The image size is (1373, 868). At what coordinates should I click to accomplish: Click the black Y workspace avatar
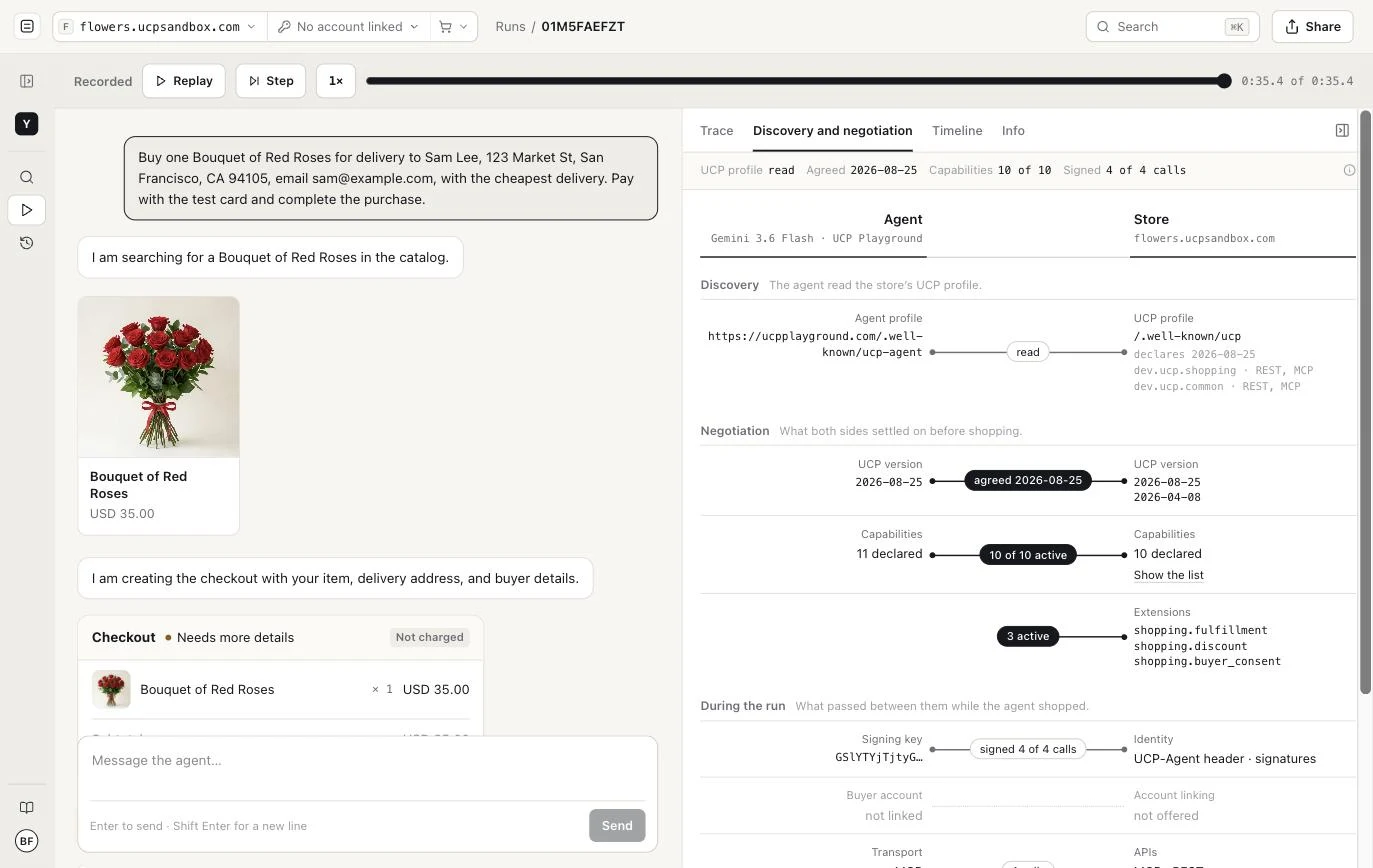(x=27, y=124)
